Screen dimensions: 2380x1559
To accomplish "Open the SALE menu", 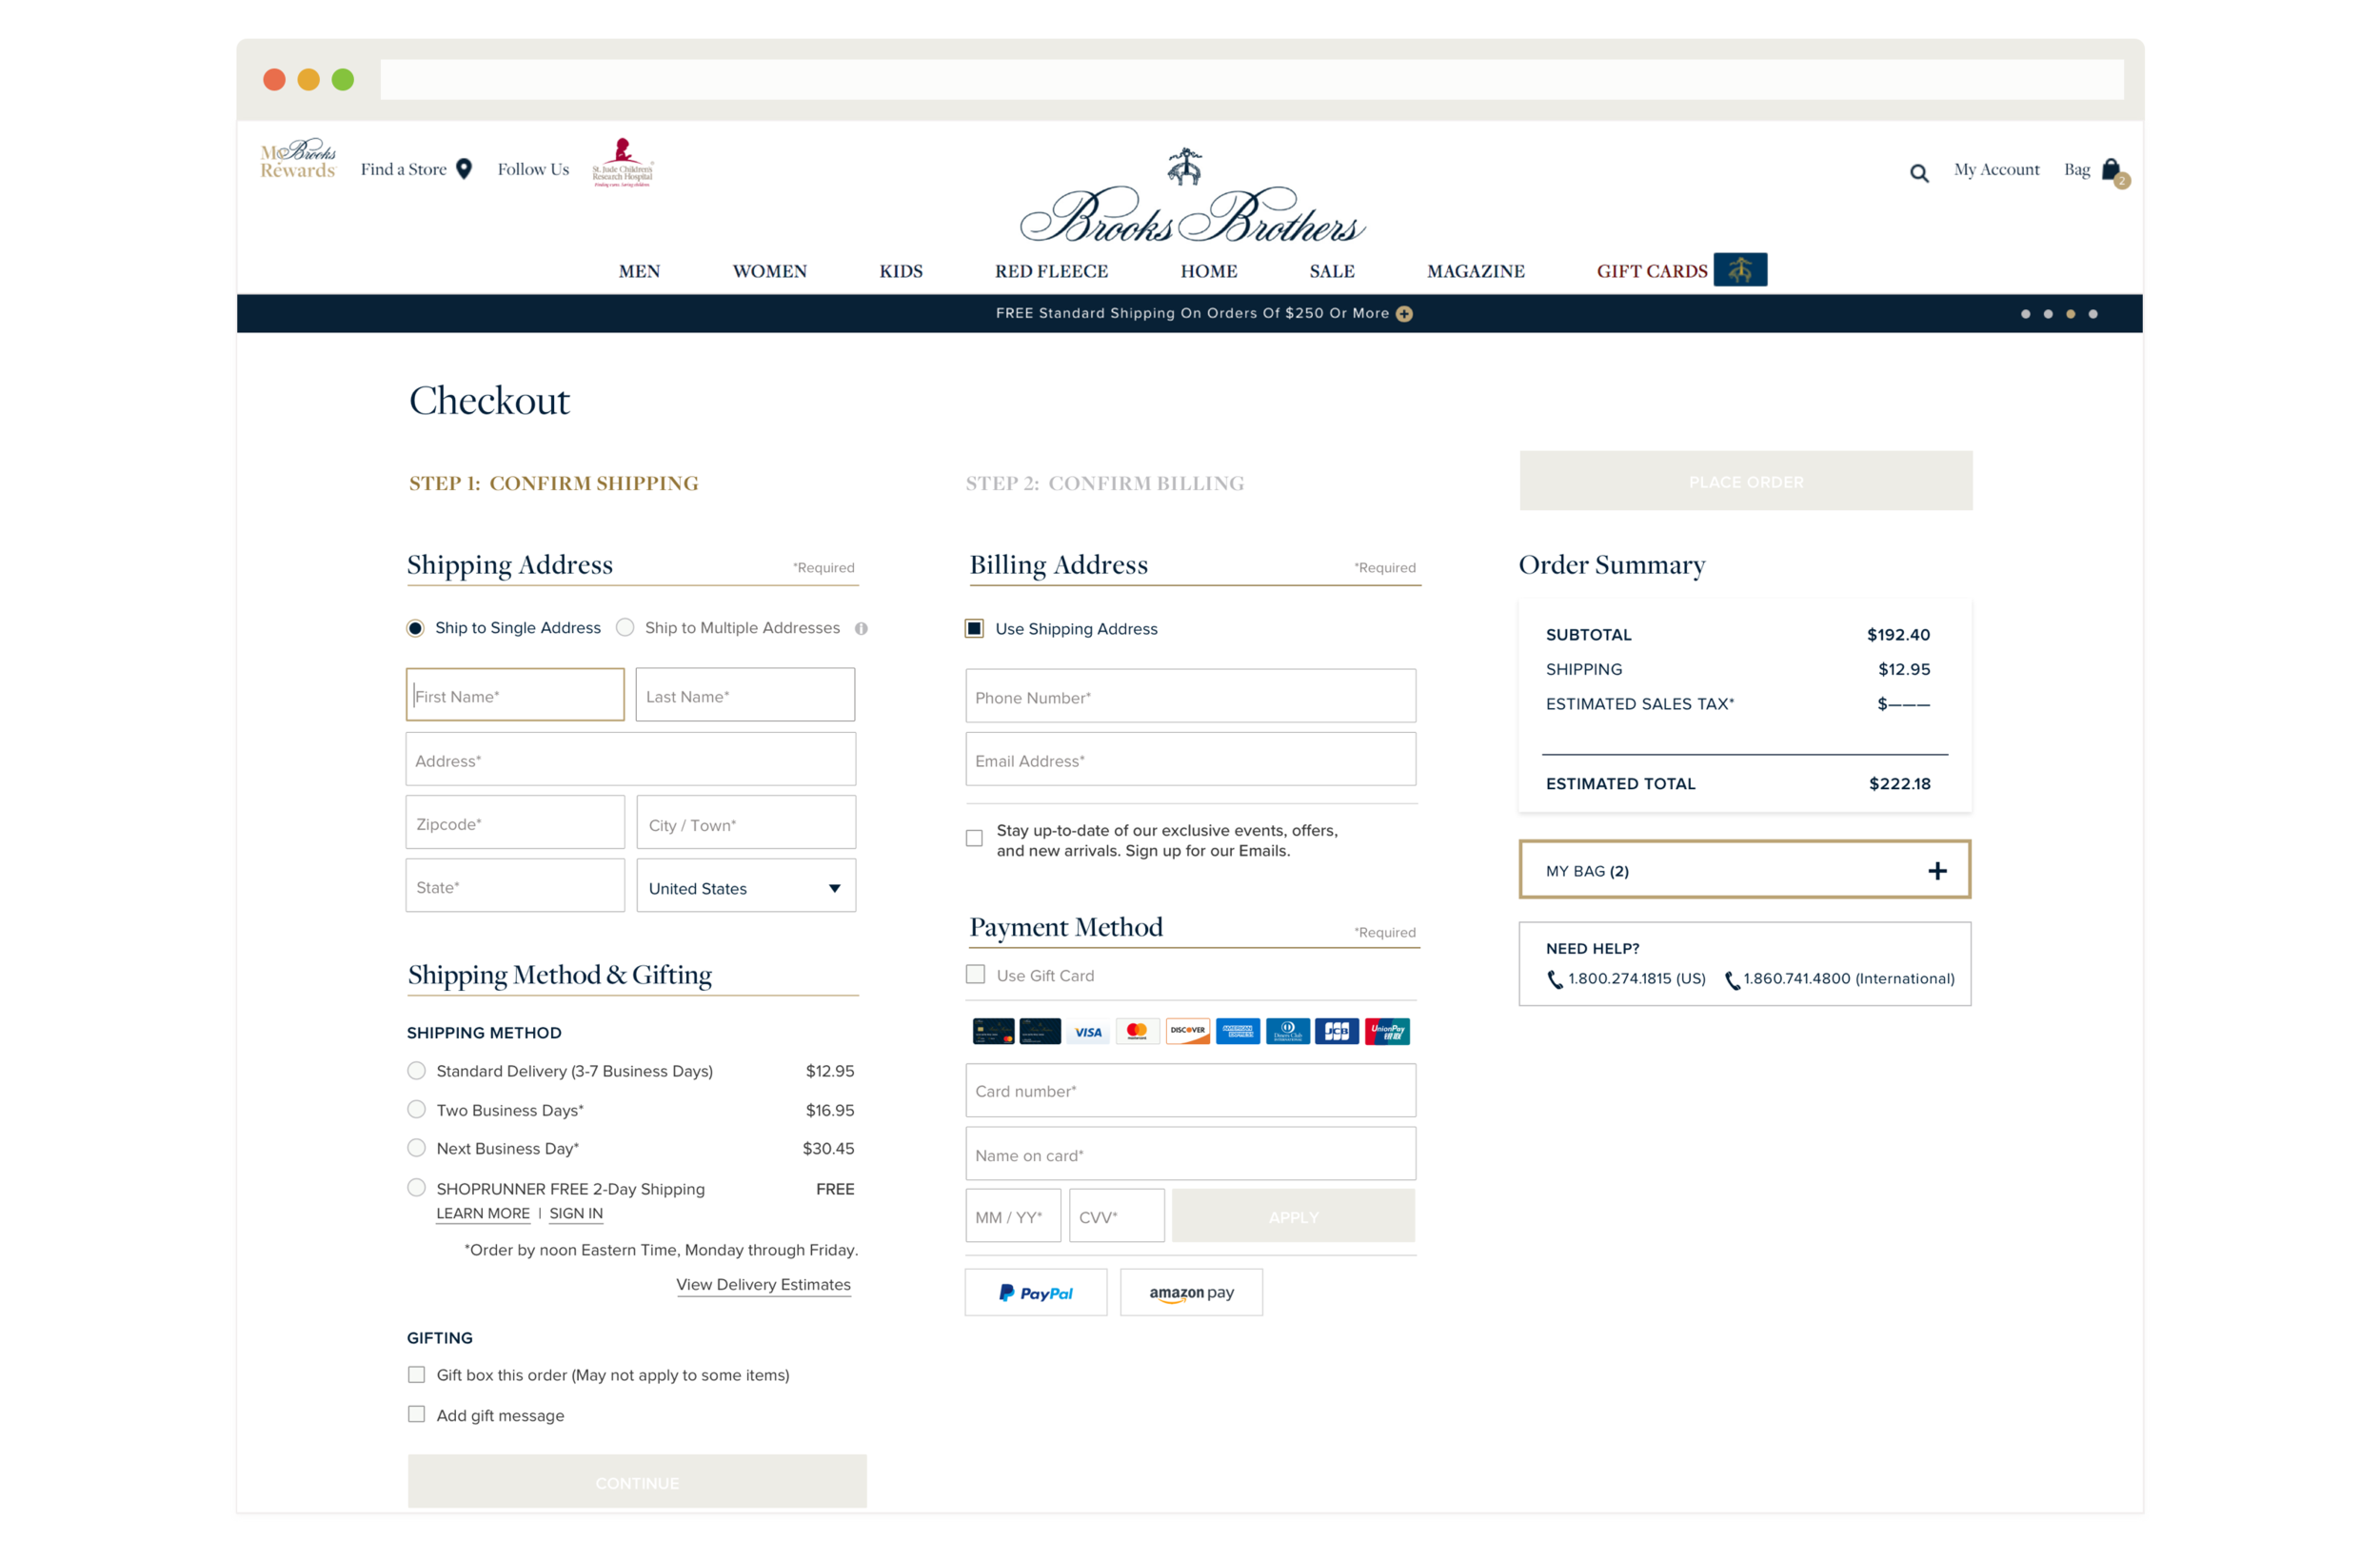I will 1332,272.
